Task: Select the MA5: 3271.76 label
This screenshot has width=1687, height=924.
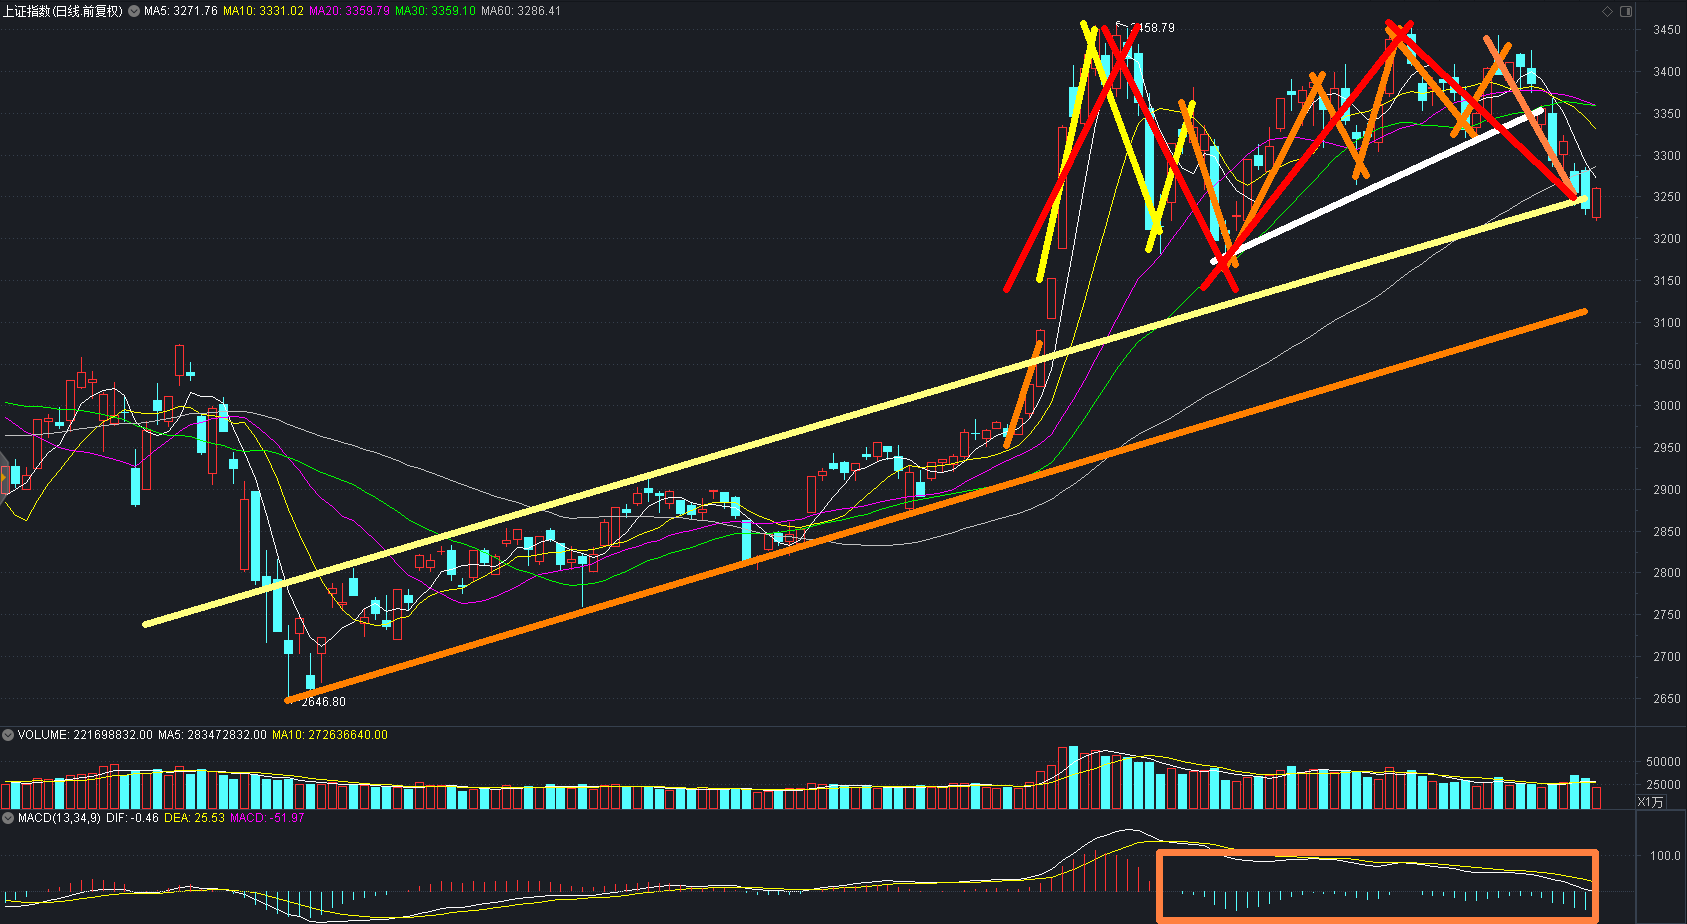Action: pos(181,11)
